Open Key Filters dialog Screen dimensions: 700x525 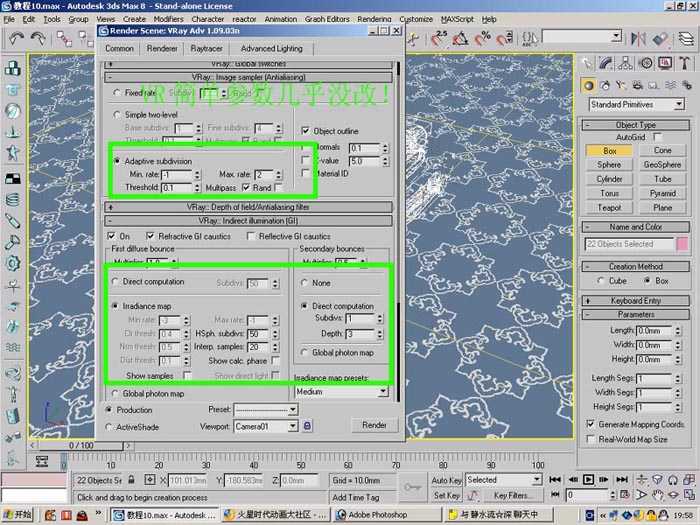point(511,495)
